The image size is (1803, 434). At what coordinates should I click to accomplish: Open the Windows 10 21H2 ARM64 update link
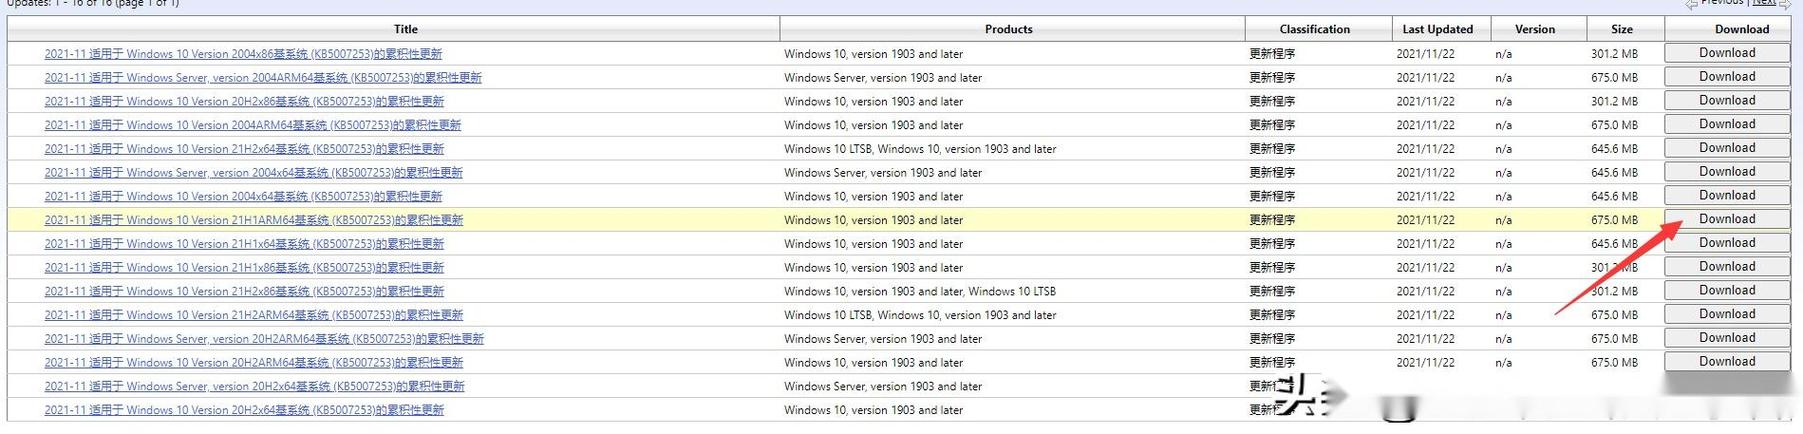tap(253, 316)
